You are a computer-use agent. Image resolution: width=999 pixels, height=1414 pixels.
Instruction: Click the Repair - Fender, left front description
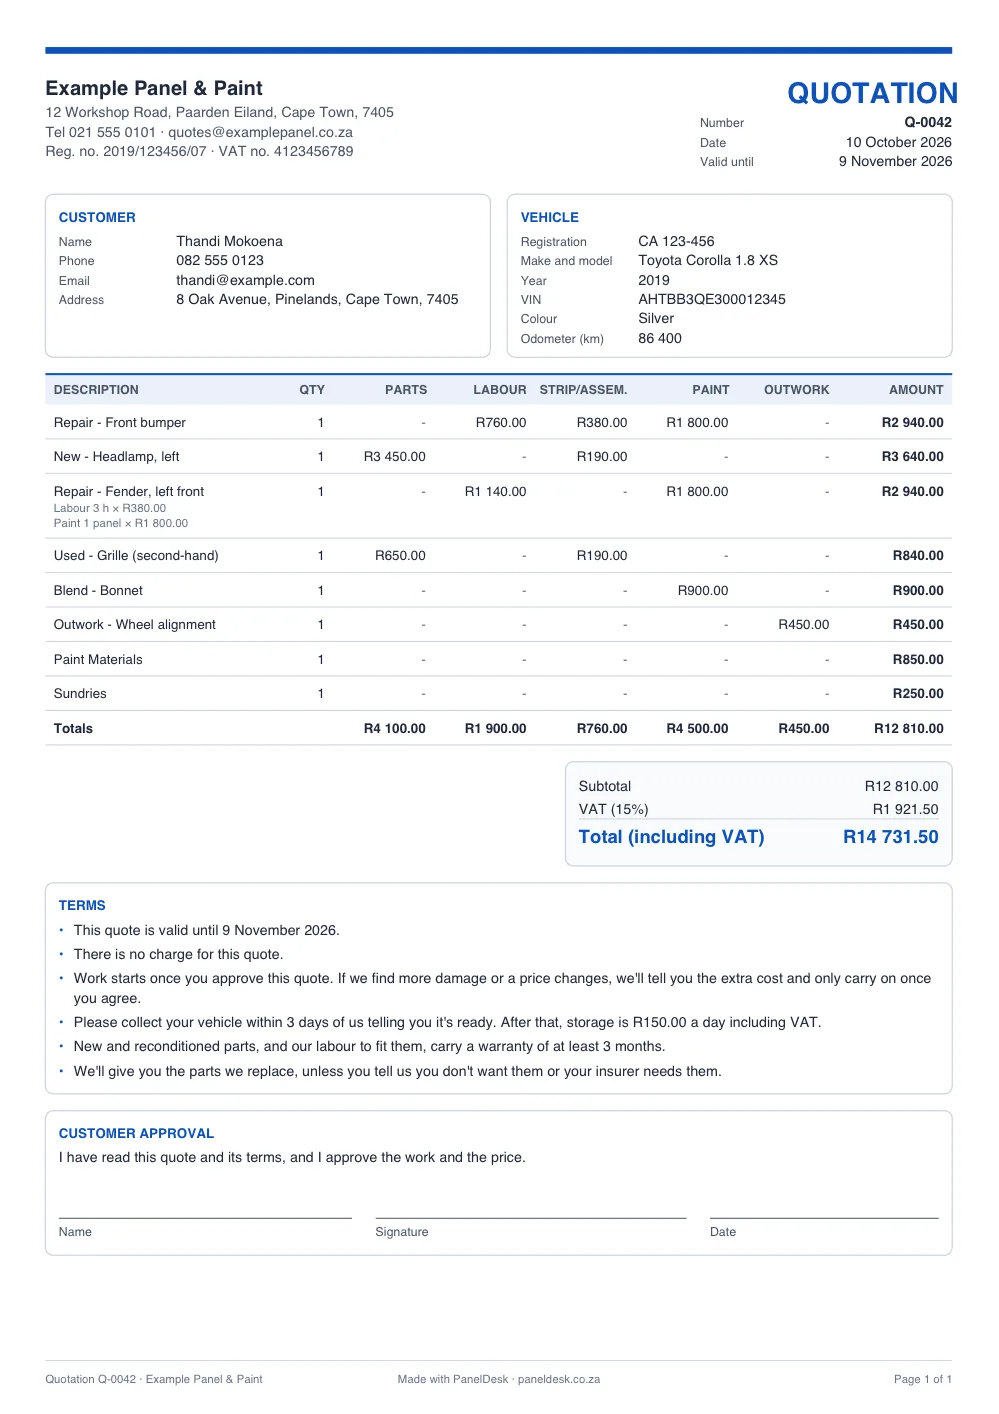pos(129,491)
